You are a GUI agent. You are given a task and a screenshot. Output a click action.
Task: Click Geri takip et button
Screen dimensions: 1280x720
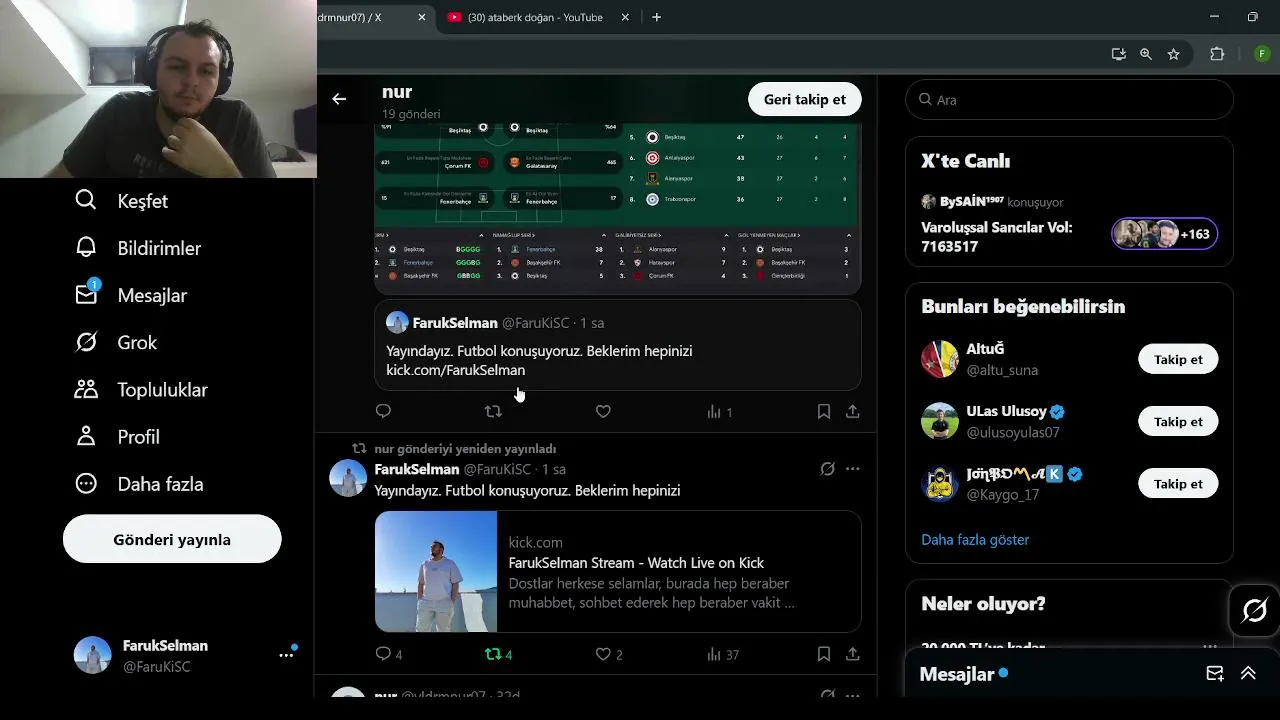coord(805,99)
